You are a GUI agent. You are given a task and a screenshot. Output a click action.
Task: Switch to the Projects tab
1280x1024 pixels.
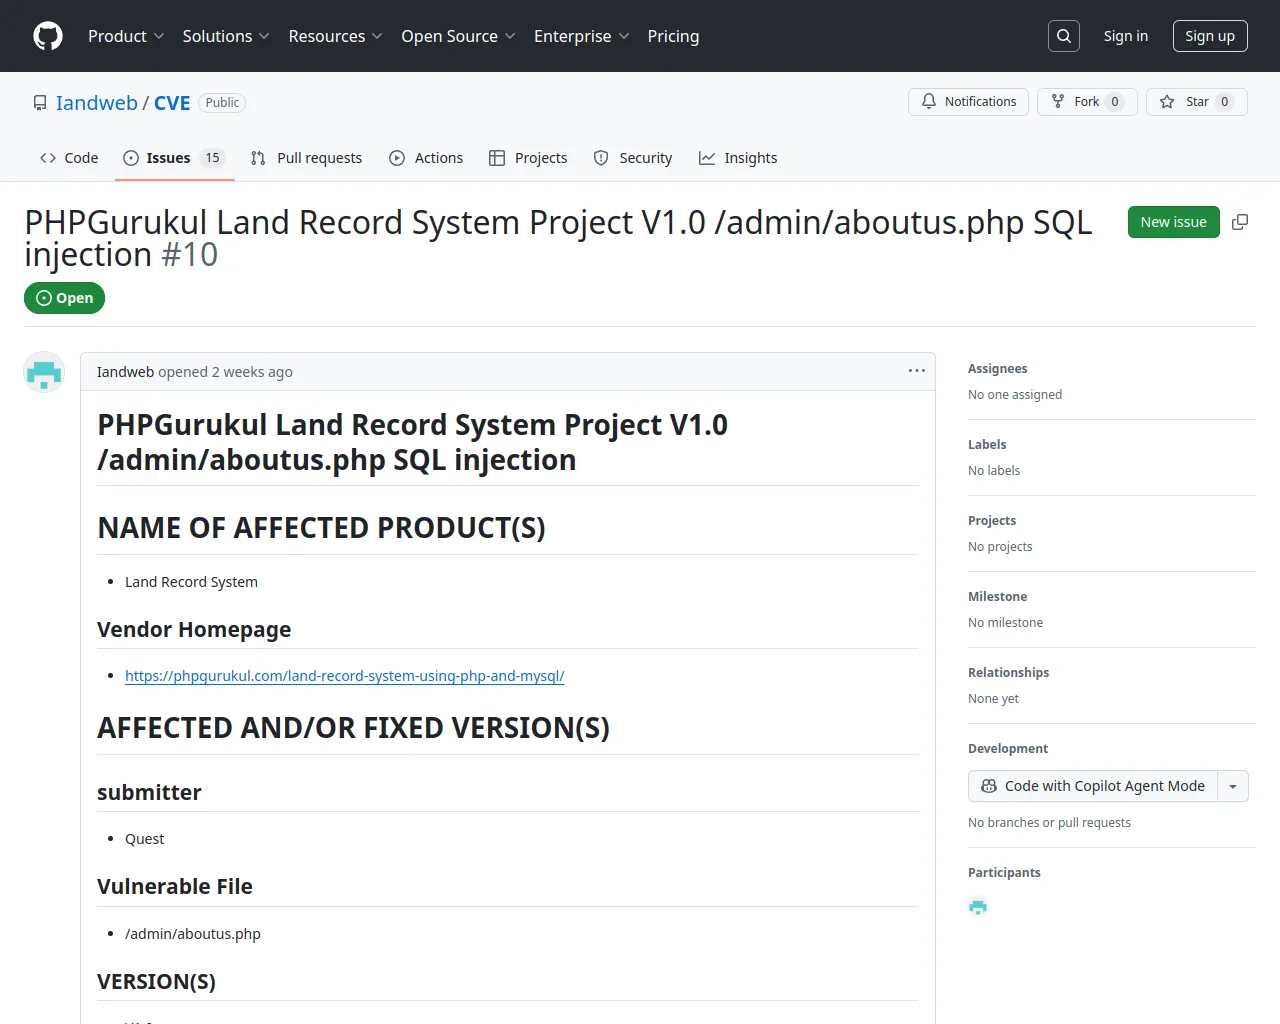(528, 158)
